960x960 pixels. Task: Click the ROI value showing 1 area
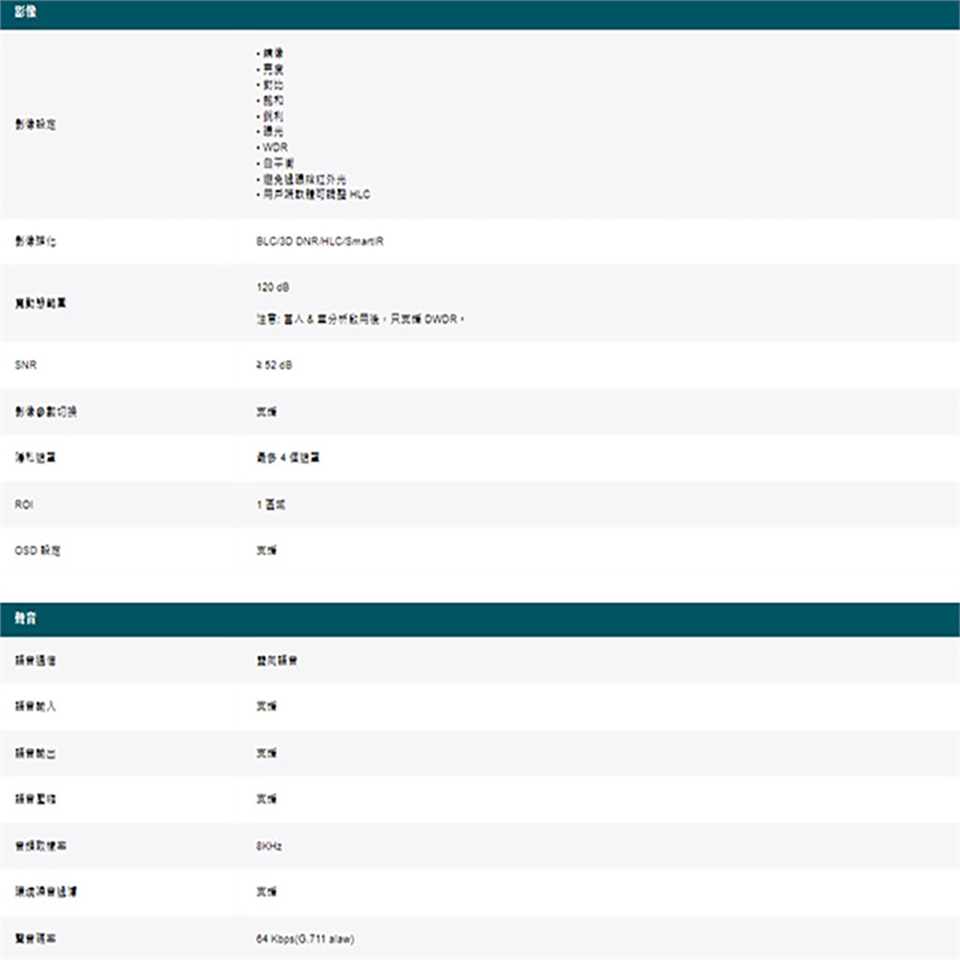pyautogui.click(x=272, y=505)
